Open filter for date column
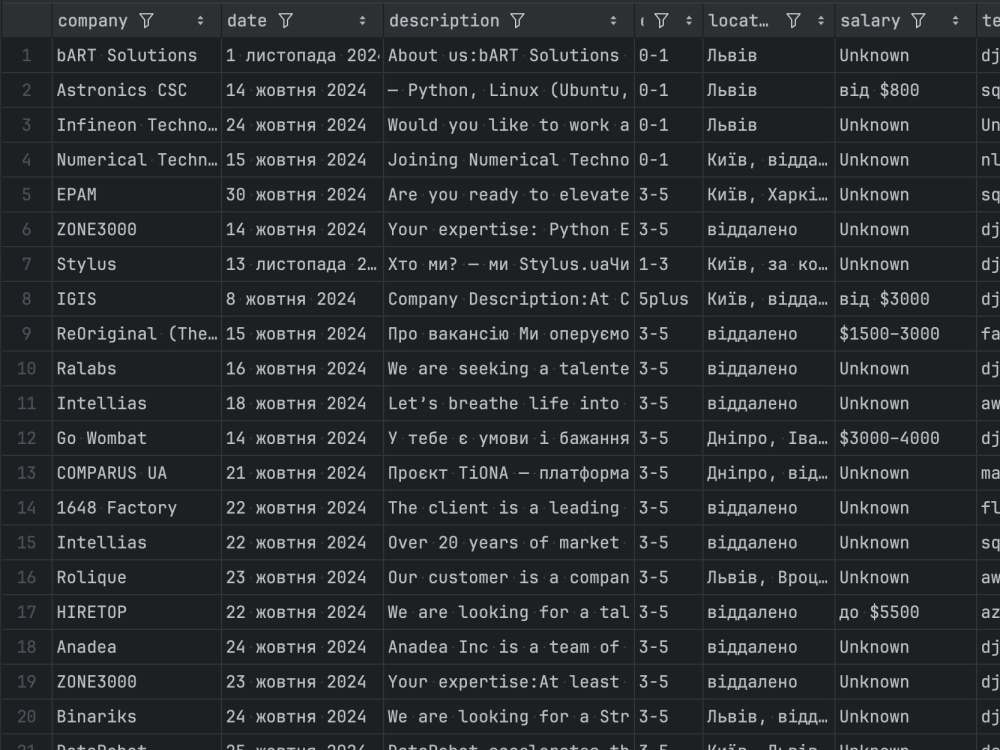 click(x=286, y=21)
